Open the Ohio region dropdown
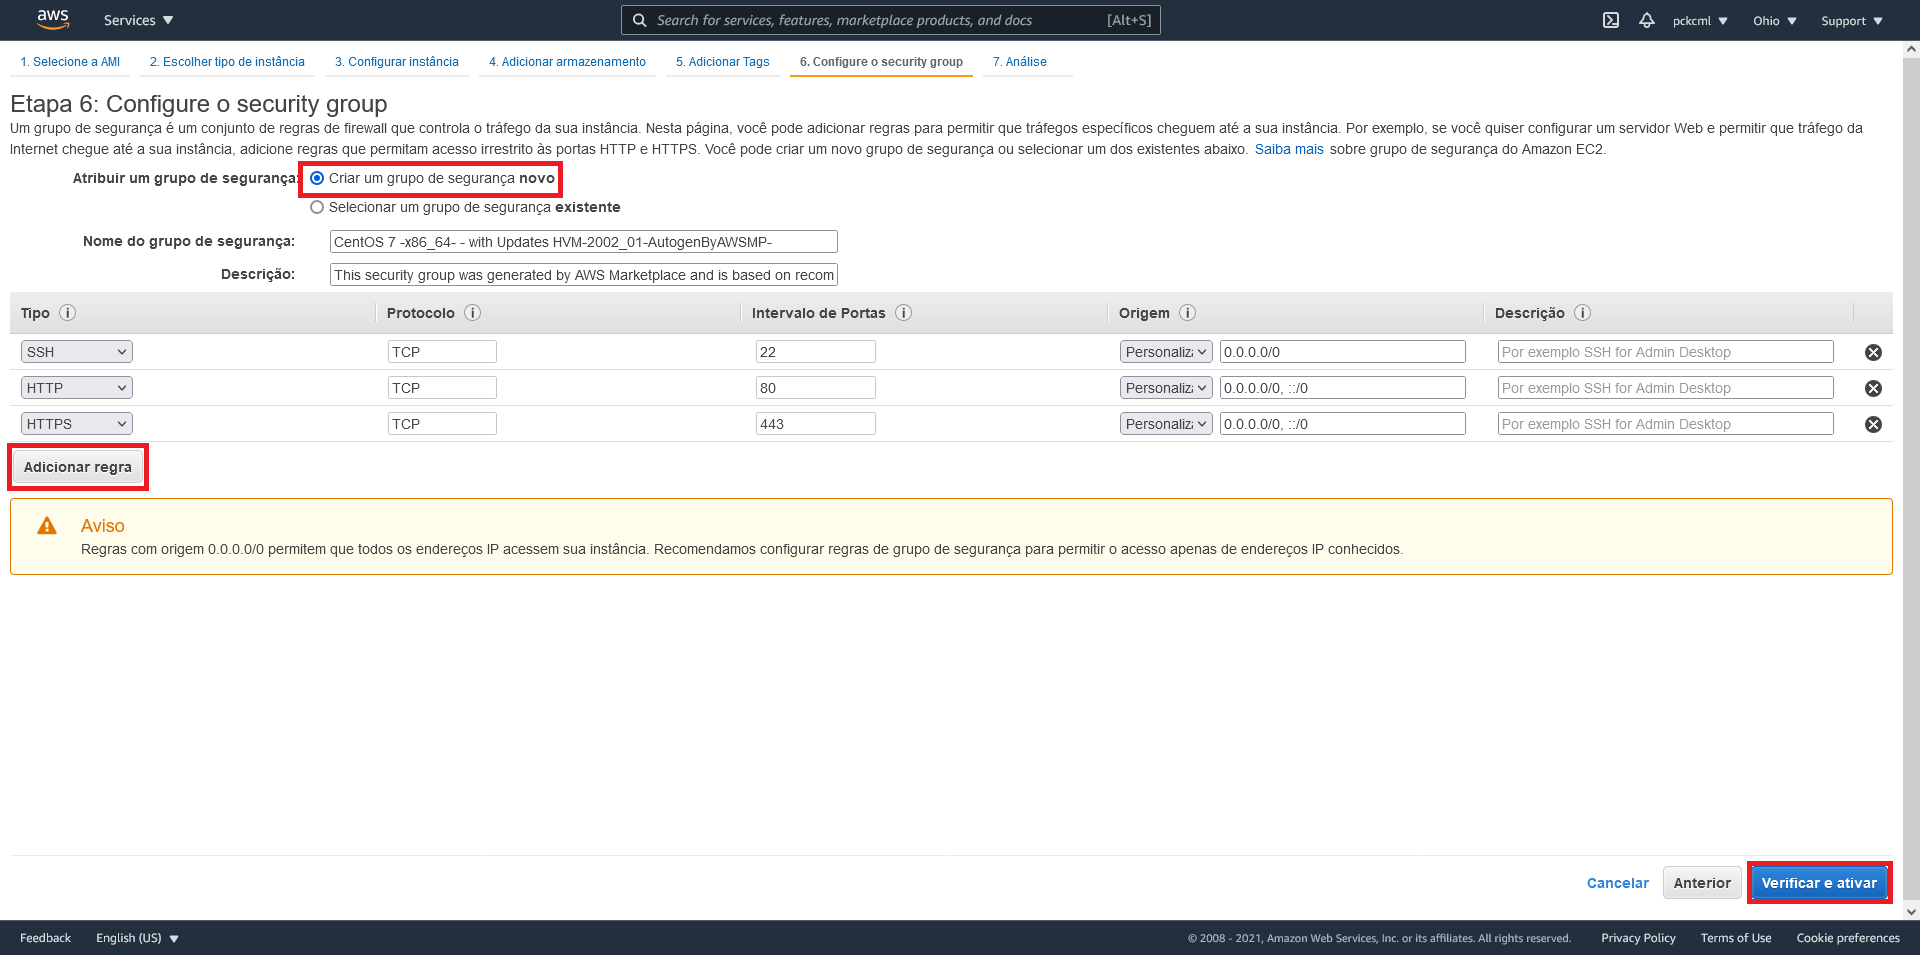 click(1773, 19)
